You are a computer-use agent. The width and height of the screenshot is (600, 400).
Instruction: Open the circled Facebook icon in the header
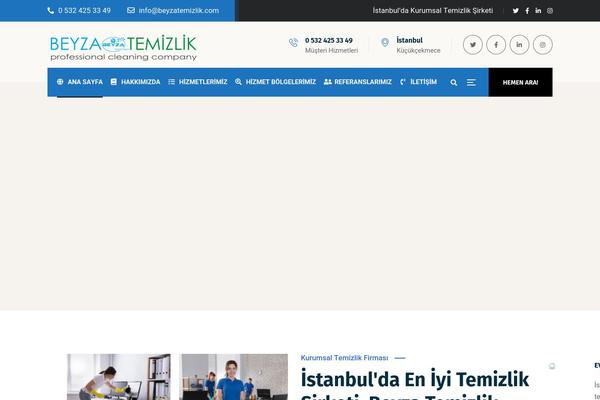(496, 45)
